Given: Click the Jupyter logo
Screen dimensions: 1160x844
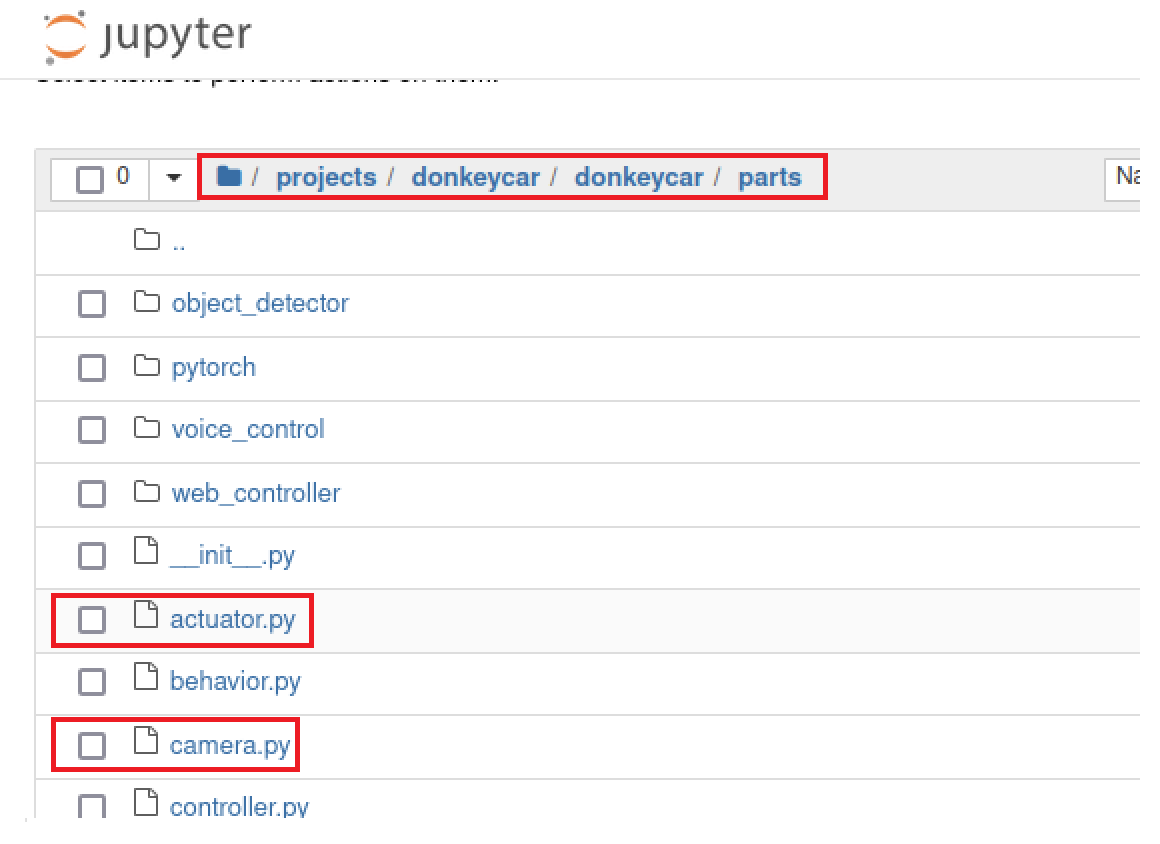Looking at the screenshot, I should [147, 38].
